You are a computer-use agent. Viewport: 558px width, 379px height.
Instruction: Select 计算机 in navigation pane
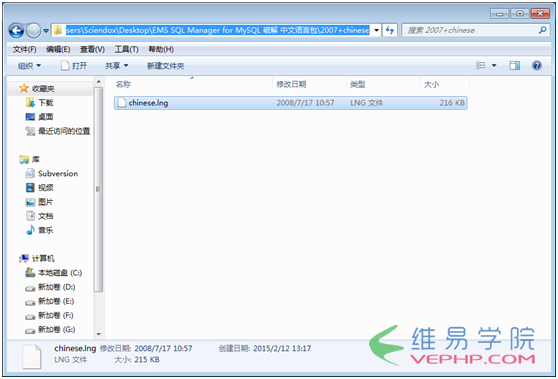[43, 258]
